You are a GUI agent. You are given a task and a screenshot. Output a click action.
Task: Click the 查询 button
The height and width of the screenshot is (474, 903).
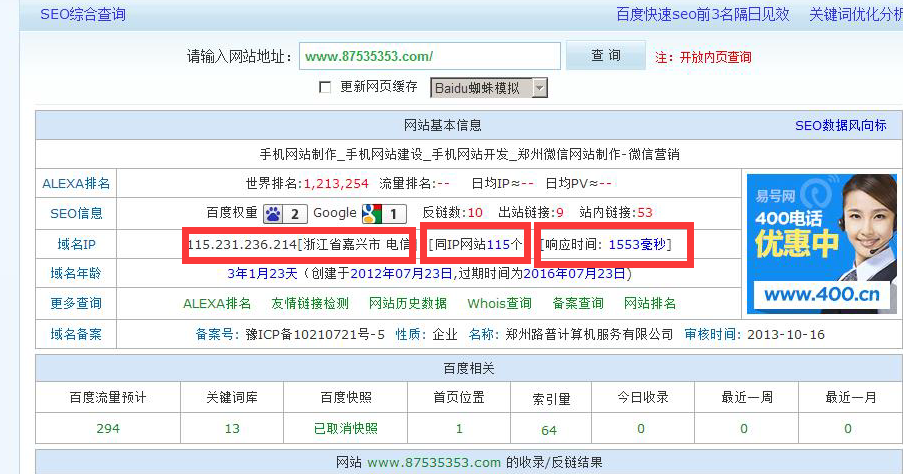point(605,56)
